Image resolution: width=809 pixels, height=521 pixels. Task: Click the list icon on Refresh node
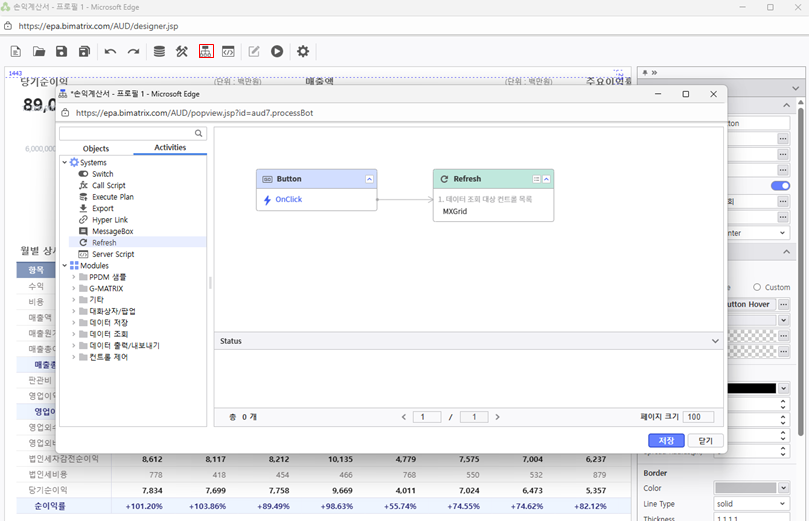click(536, 179)
